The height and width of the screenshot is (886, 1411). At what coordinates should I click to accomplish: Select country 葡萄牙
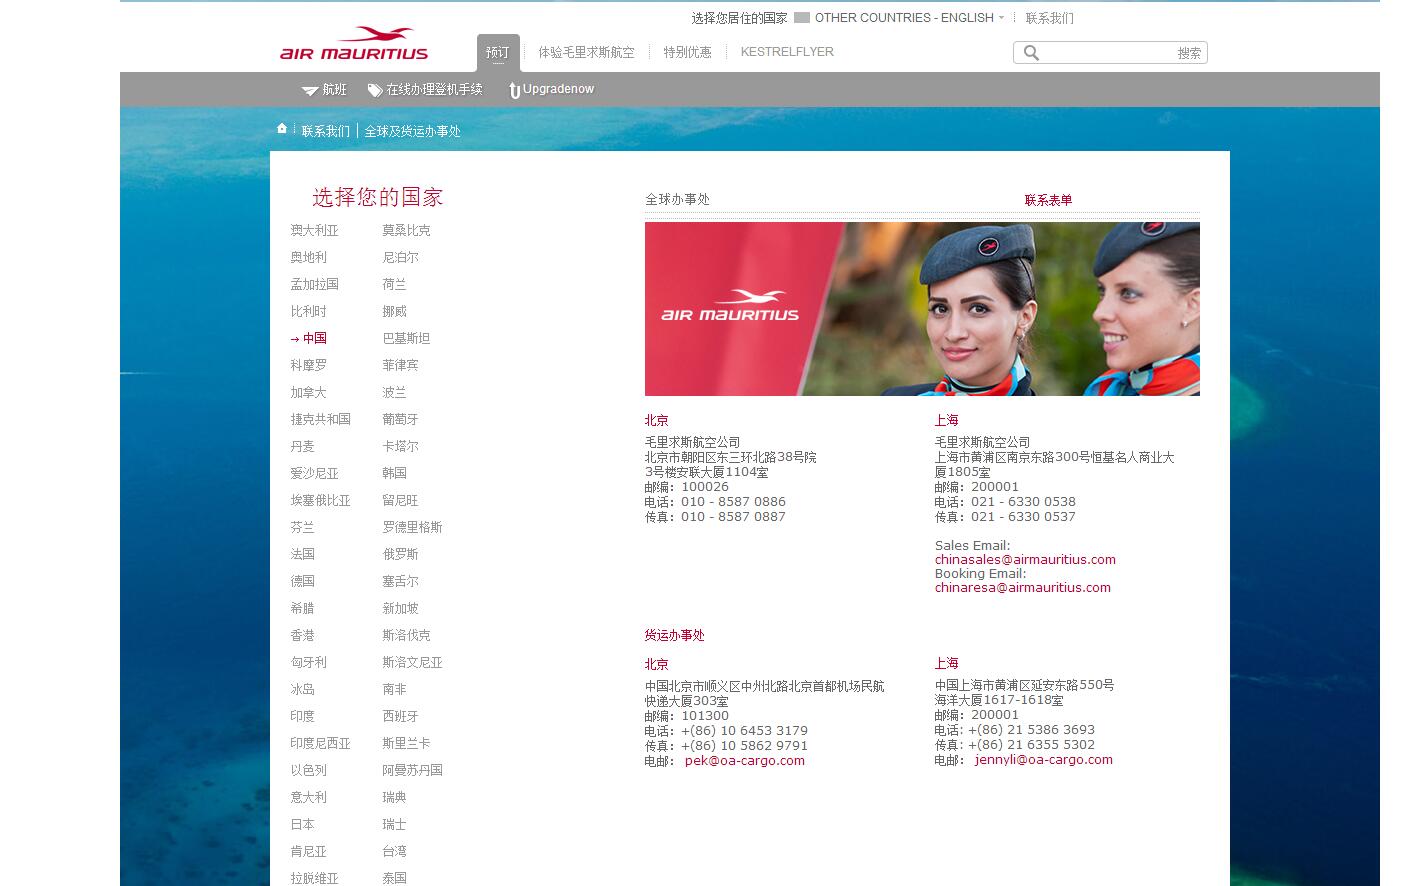[401, 419]
